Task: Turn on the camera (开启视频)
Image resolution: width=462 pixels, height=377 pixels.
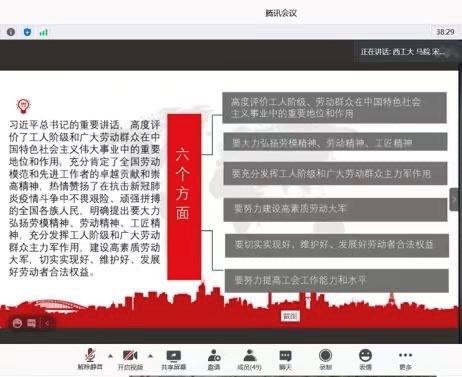Action: pyautogui.click(x=130, y=359)
